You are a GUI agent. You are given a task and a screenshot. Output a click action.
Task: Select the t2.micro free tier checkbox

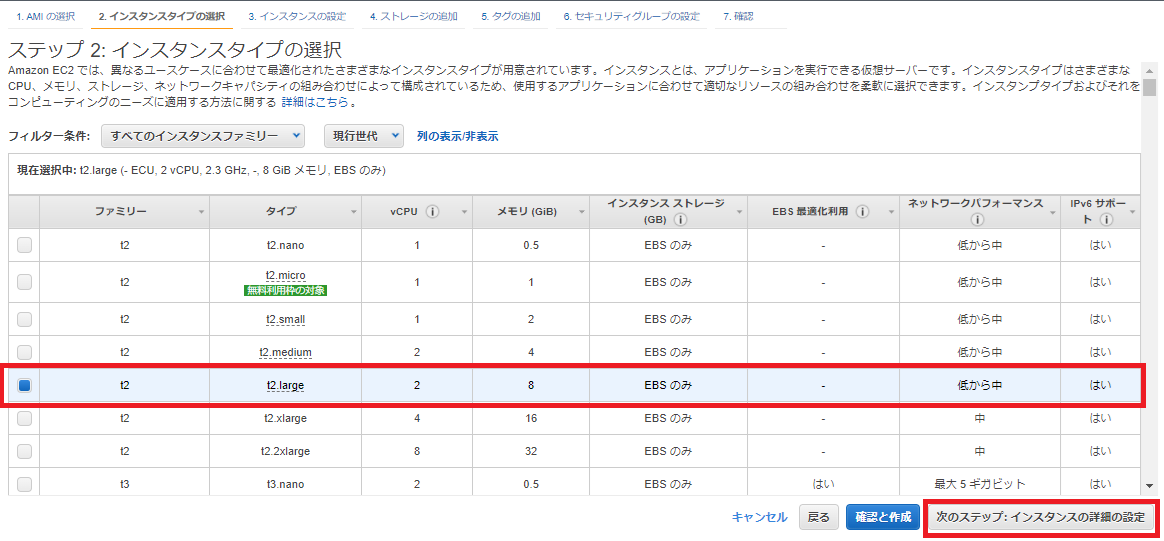(x=24, y=283)
